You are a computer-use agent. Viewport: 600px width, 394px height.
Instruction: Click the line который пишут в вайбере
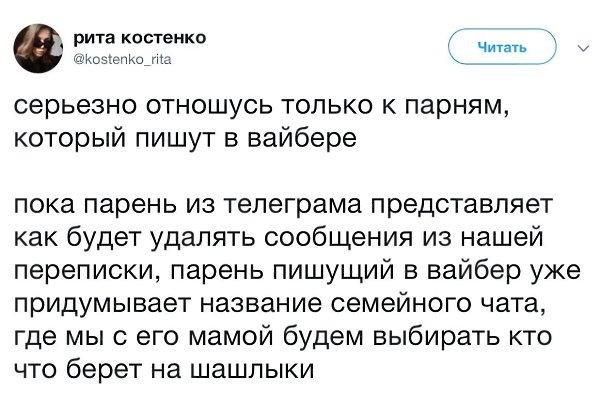(x=185, y=138)
